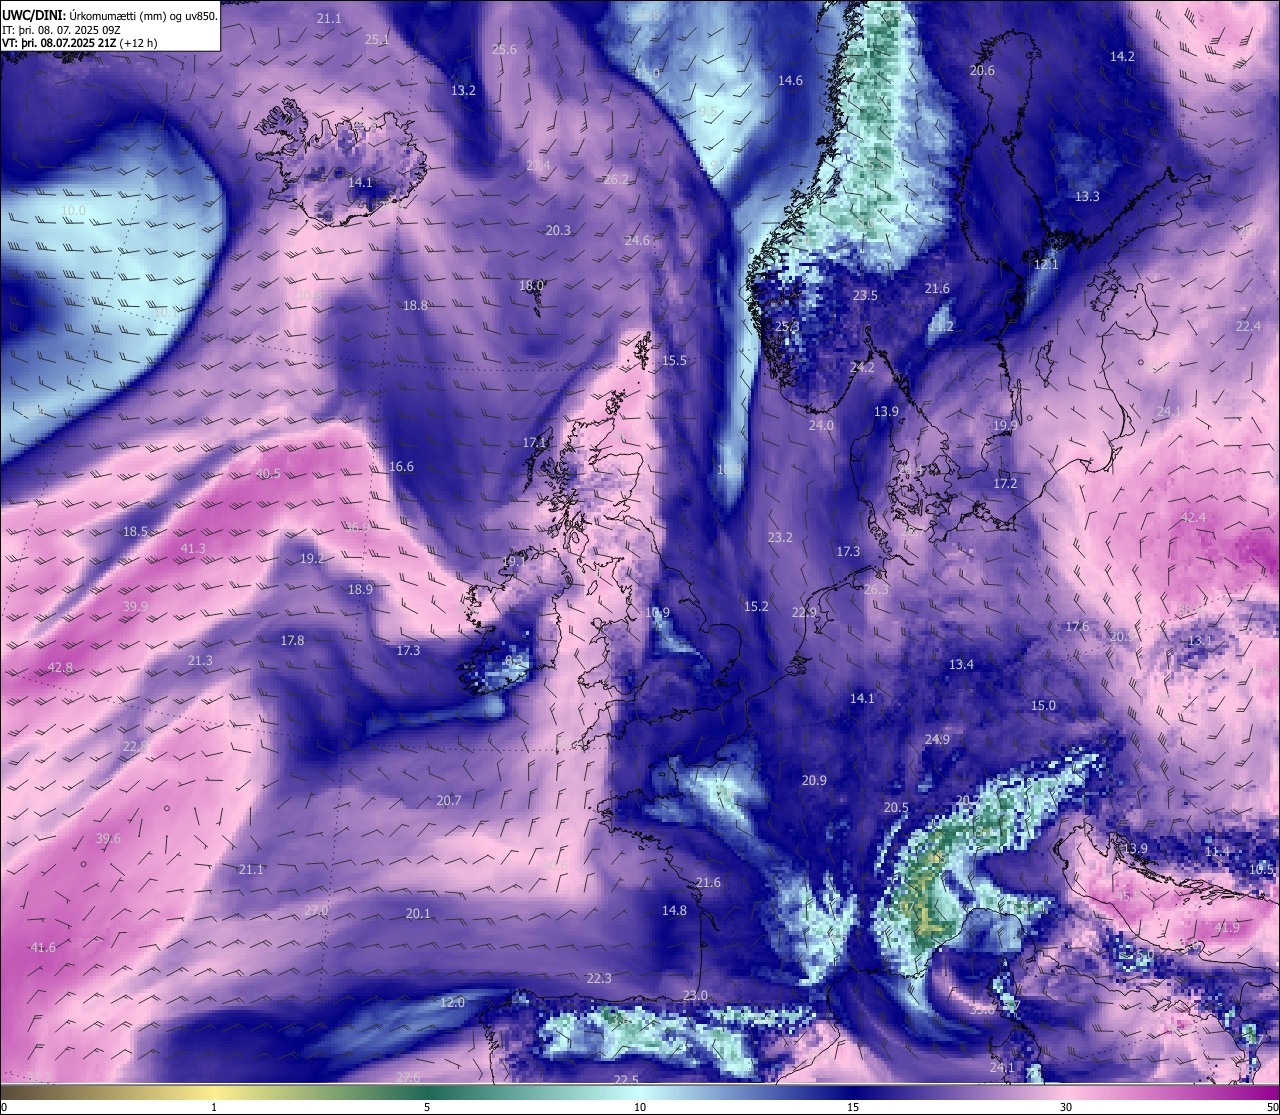The image size is (1280, 1115).
Task: Click the value 25.1 northeast of Iceland
Action: 377,40
